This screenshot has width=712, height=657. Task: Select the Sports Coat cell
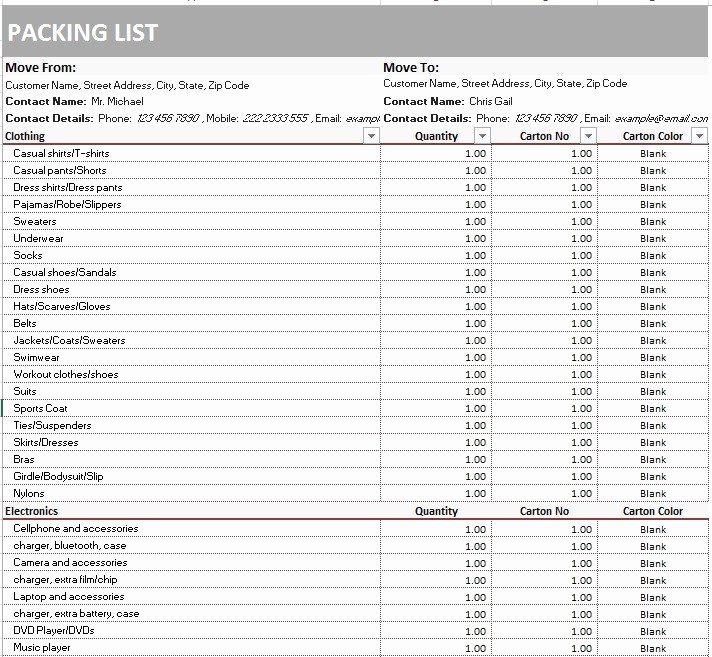coord(192,408)
